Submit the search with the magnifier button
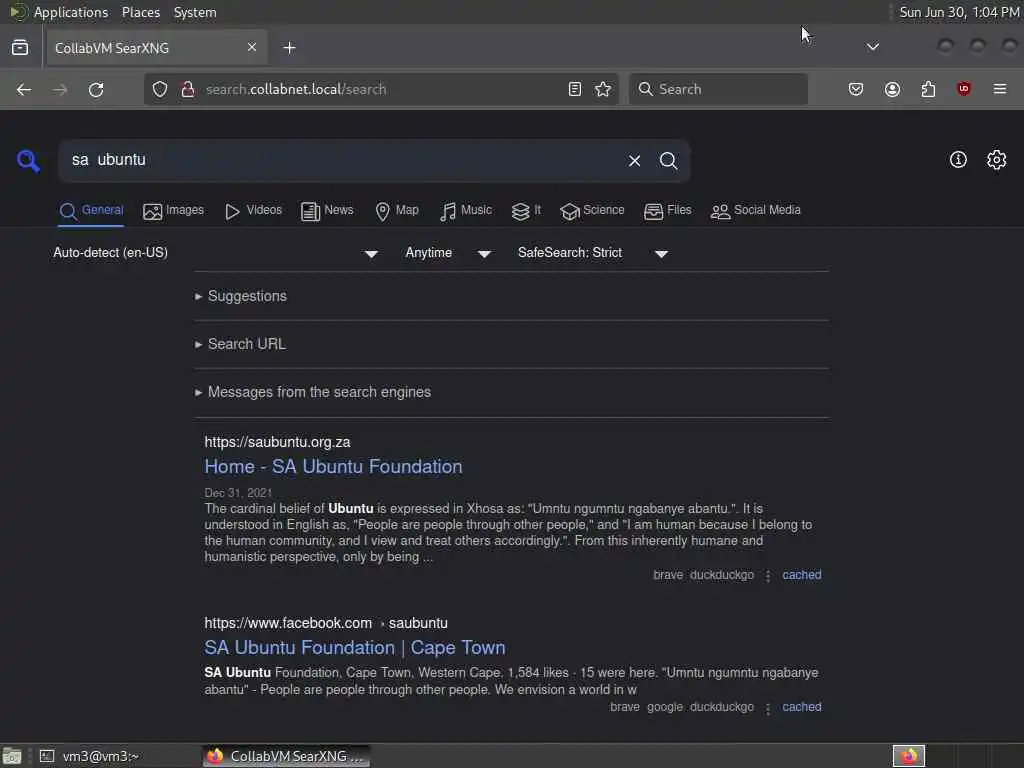Screen dimensions: 1024x768 [x=668, y=161]
